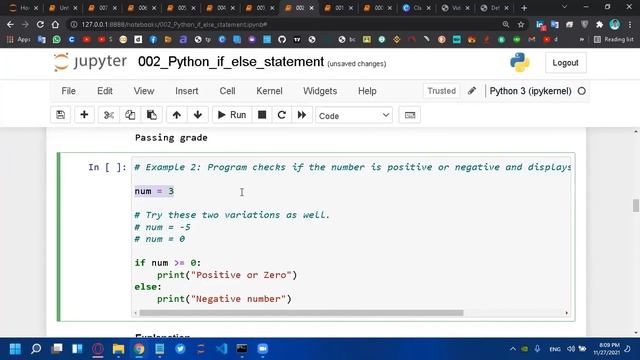Open Visual Studio Code from taskbar

pyautogui.click(x=221, y=349)
